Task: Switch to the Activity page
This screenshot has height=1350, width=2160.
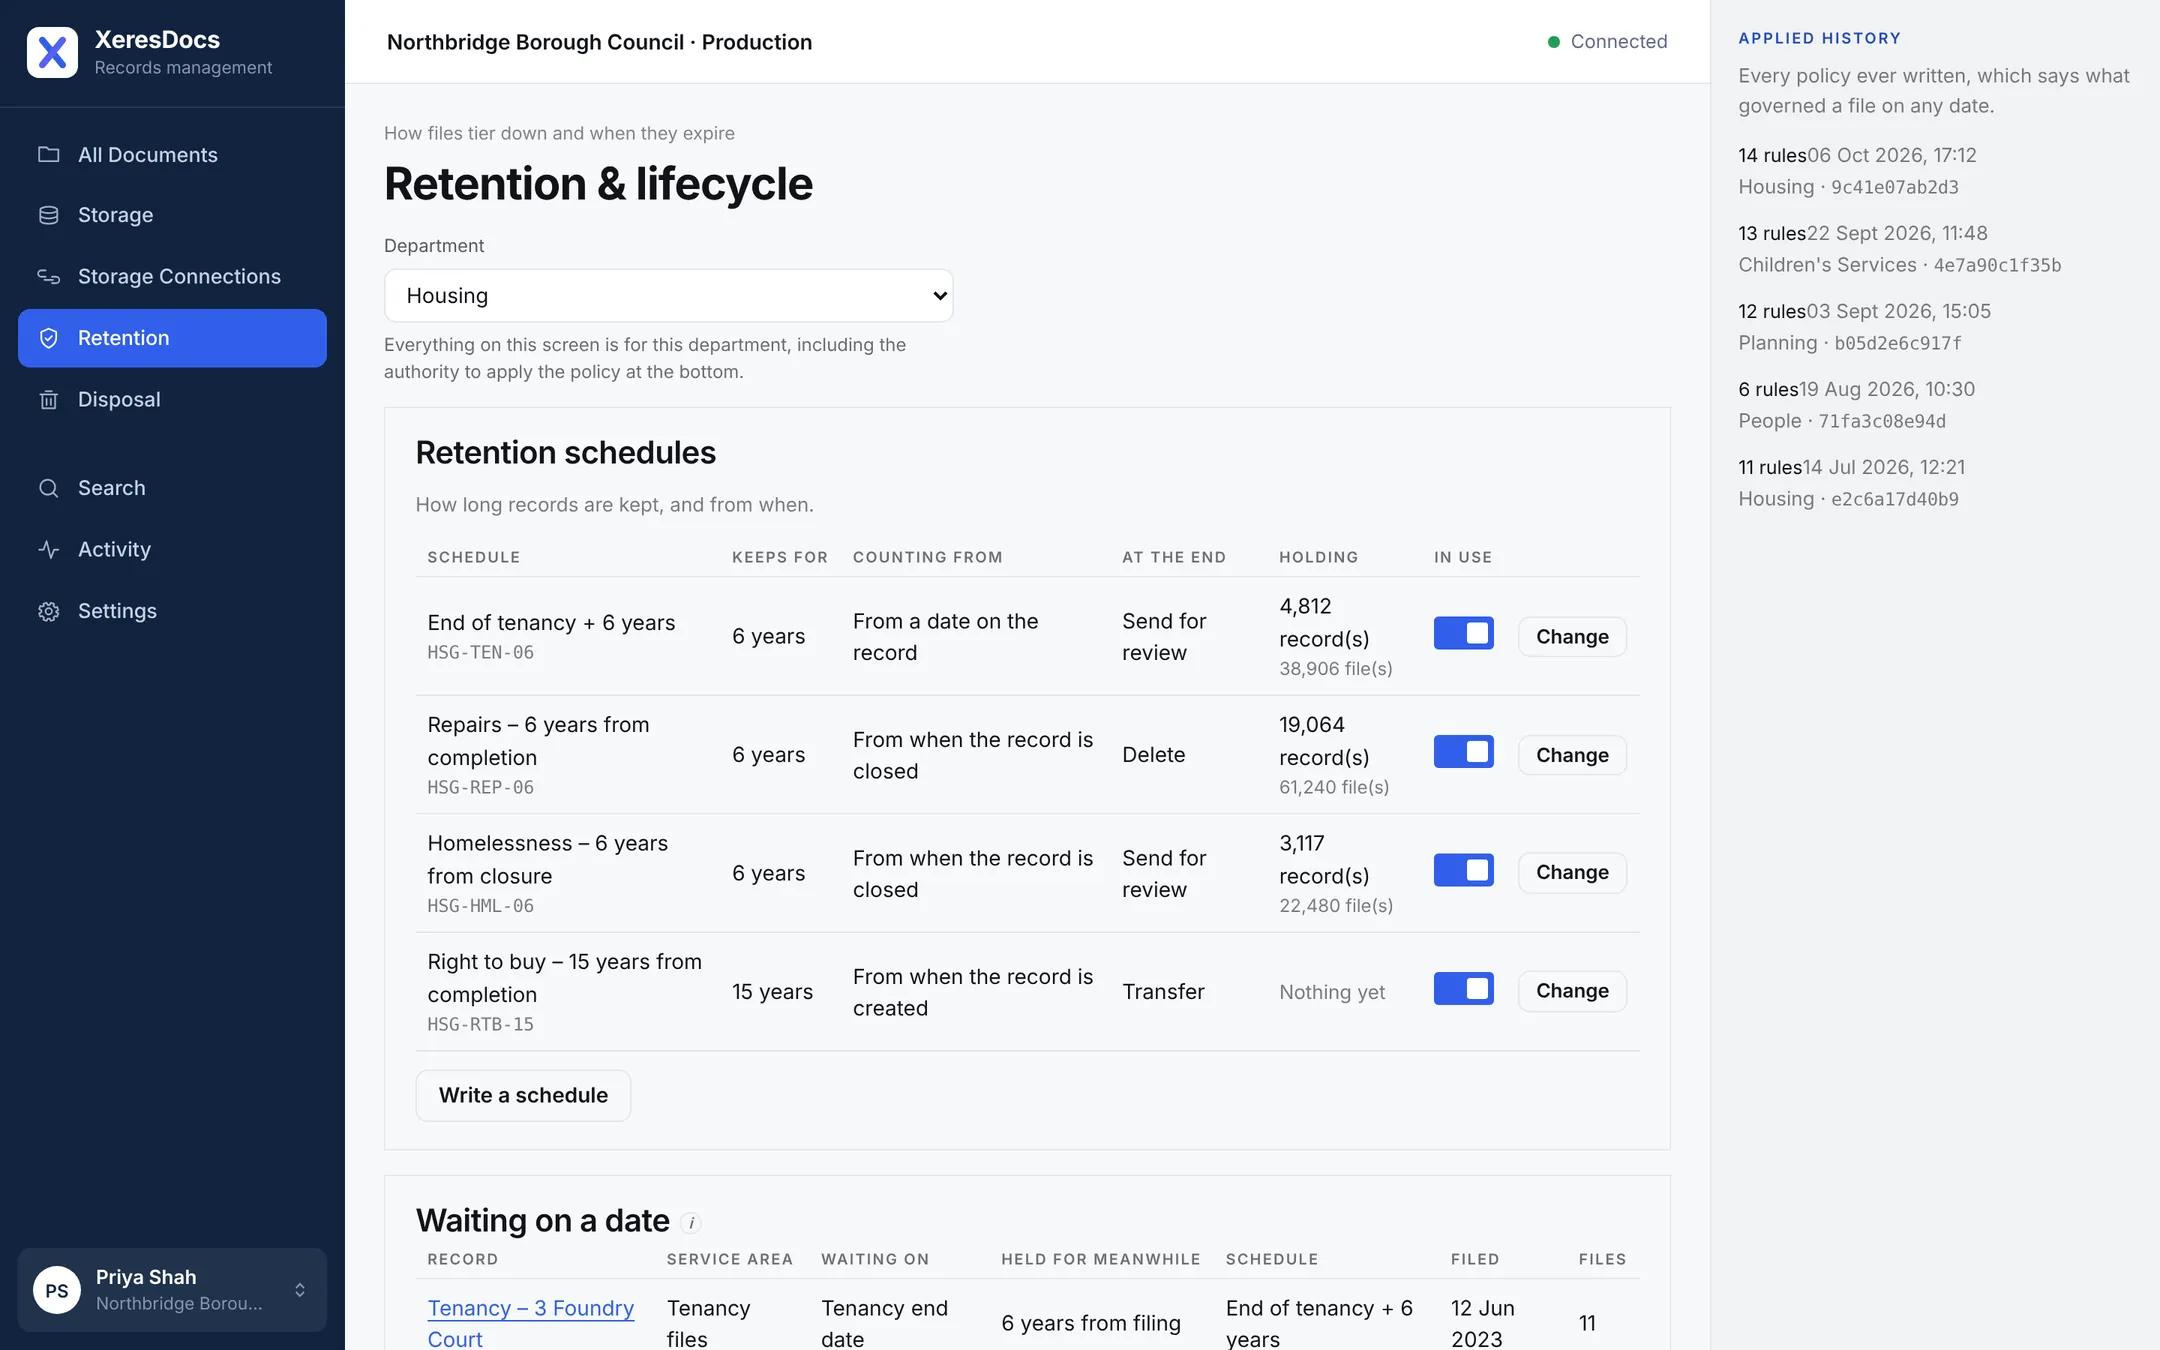Action: pyautogui.click(x=172, y=549)
